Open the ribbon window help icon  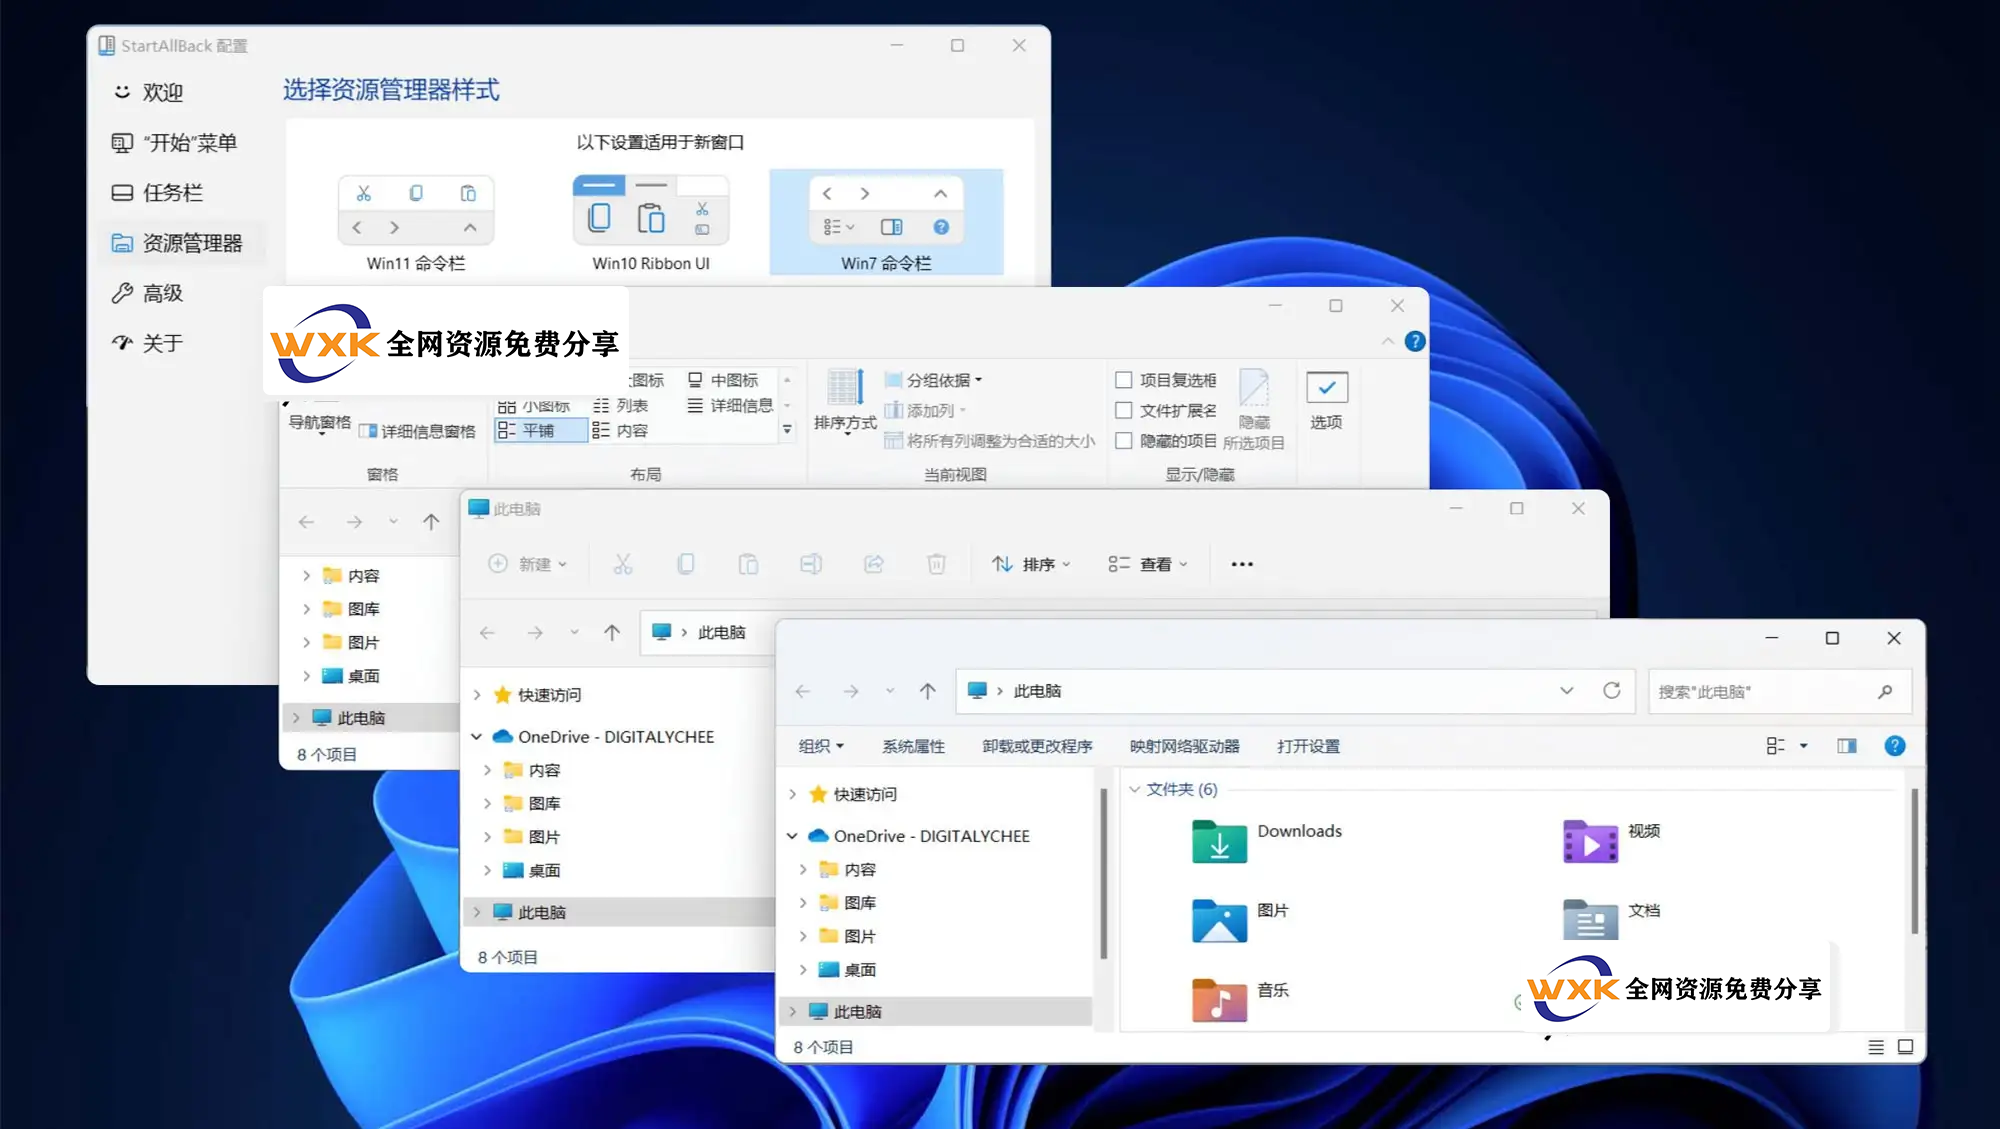(1415, 341)
